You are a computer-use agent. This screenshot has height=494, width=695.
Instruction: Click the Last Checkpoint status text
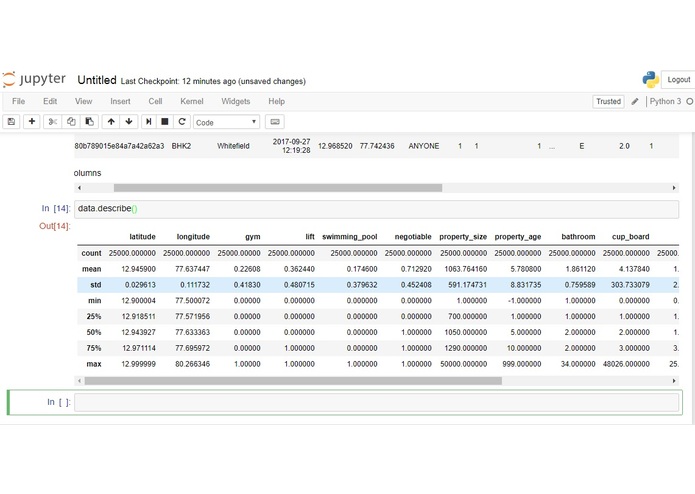coord(213,82)
